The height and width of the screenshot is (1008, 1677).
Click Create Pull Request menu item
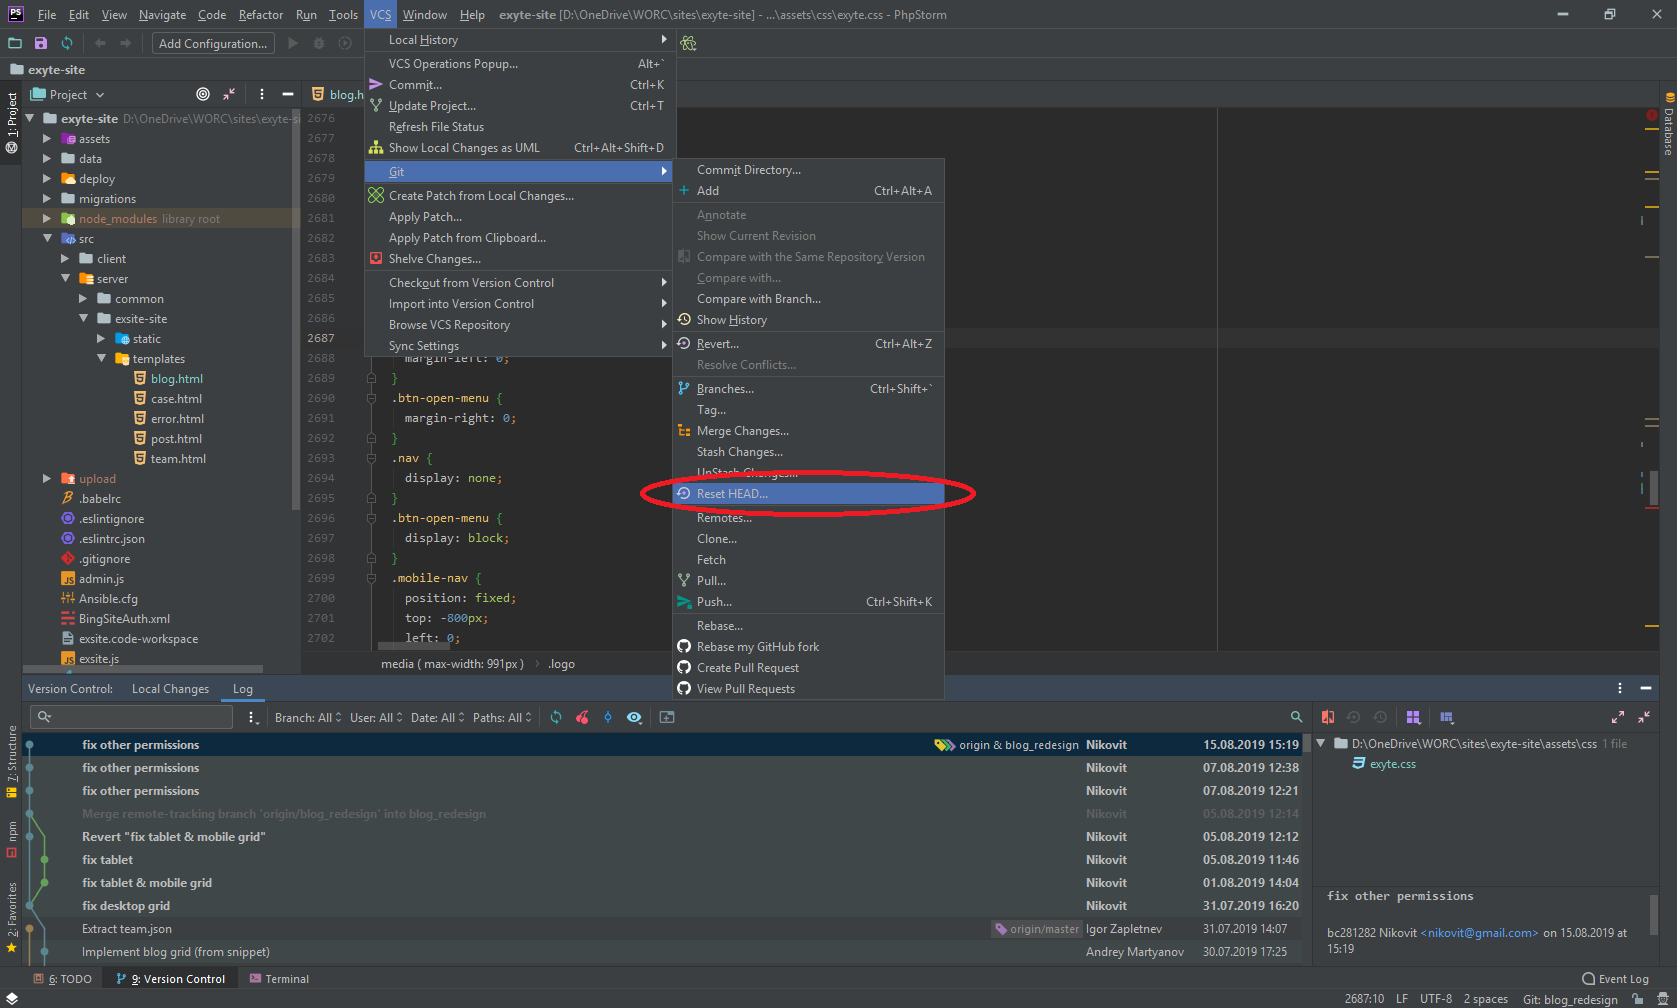[808, 668]
